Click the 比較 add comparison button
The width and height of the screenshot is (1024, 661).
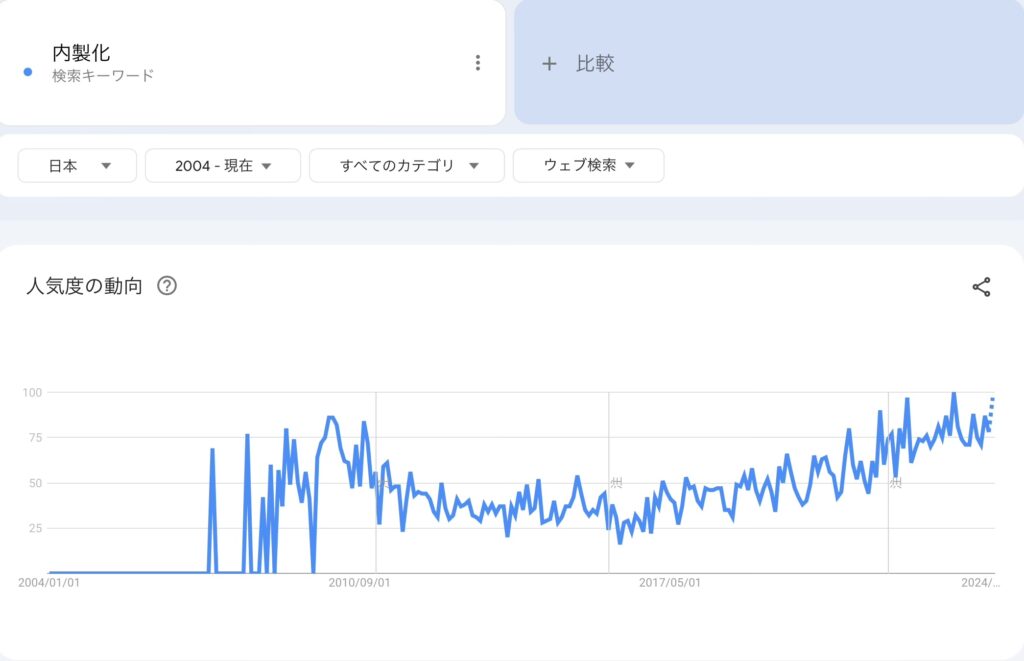pos(769,63)
